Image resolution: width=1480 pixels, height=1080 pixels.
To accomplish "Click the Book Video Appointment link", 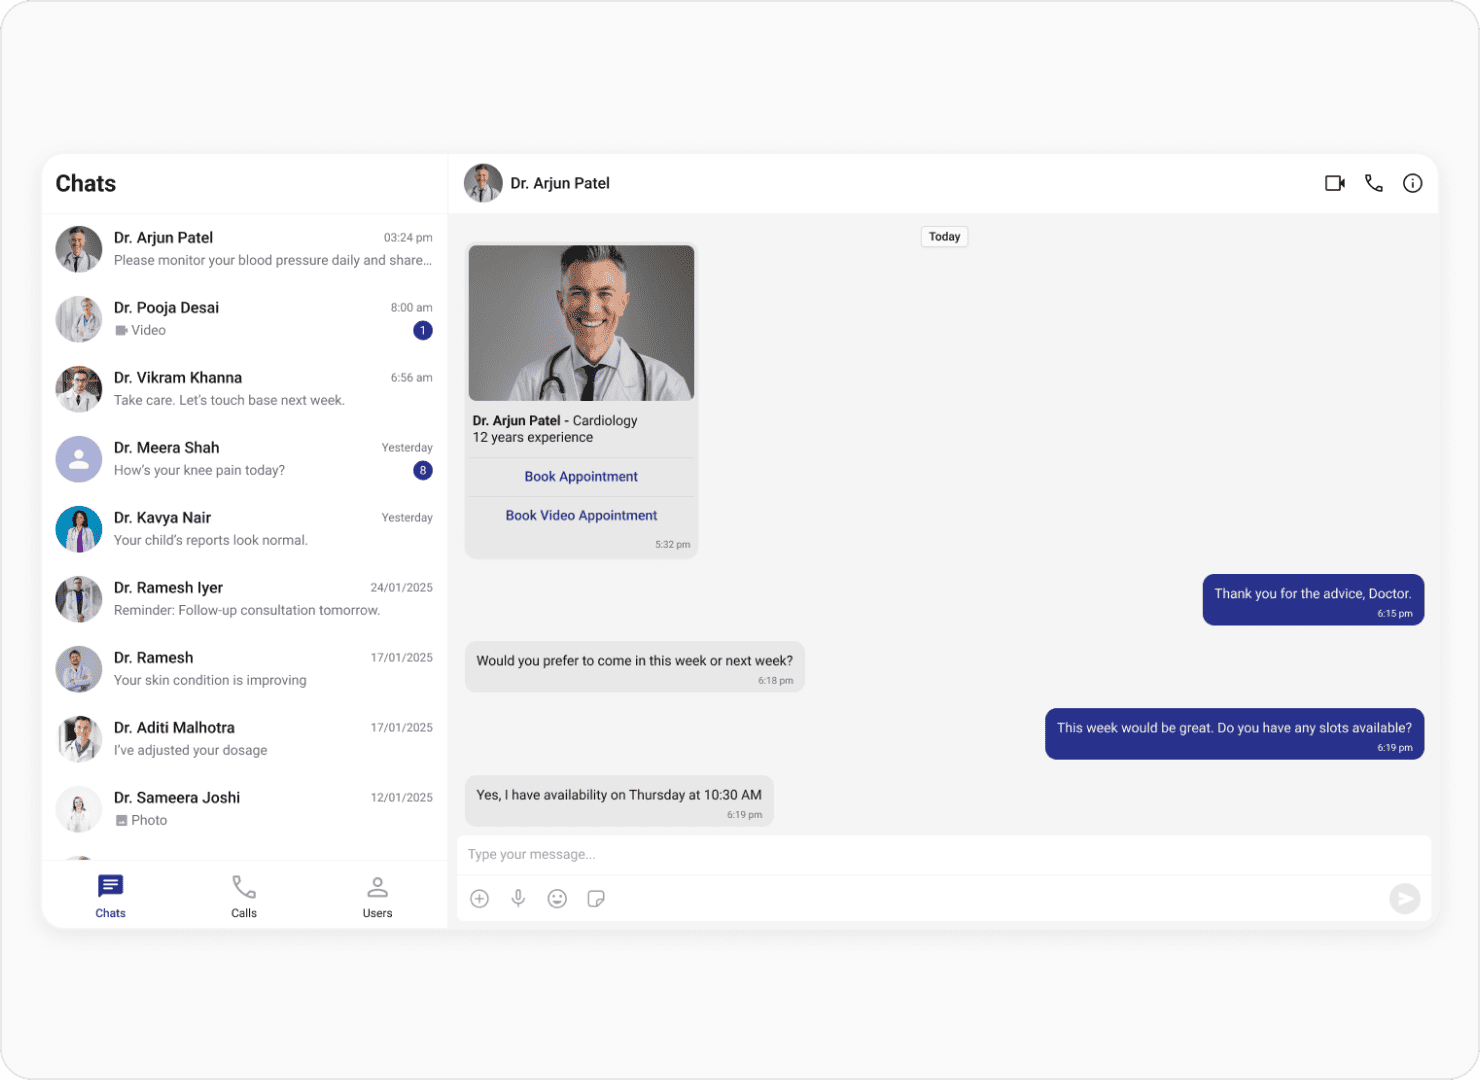I will [581, 516].
